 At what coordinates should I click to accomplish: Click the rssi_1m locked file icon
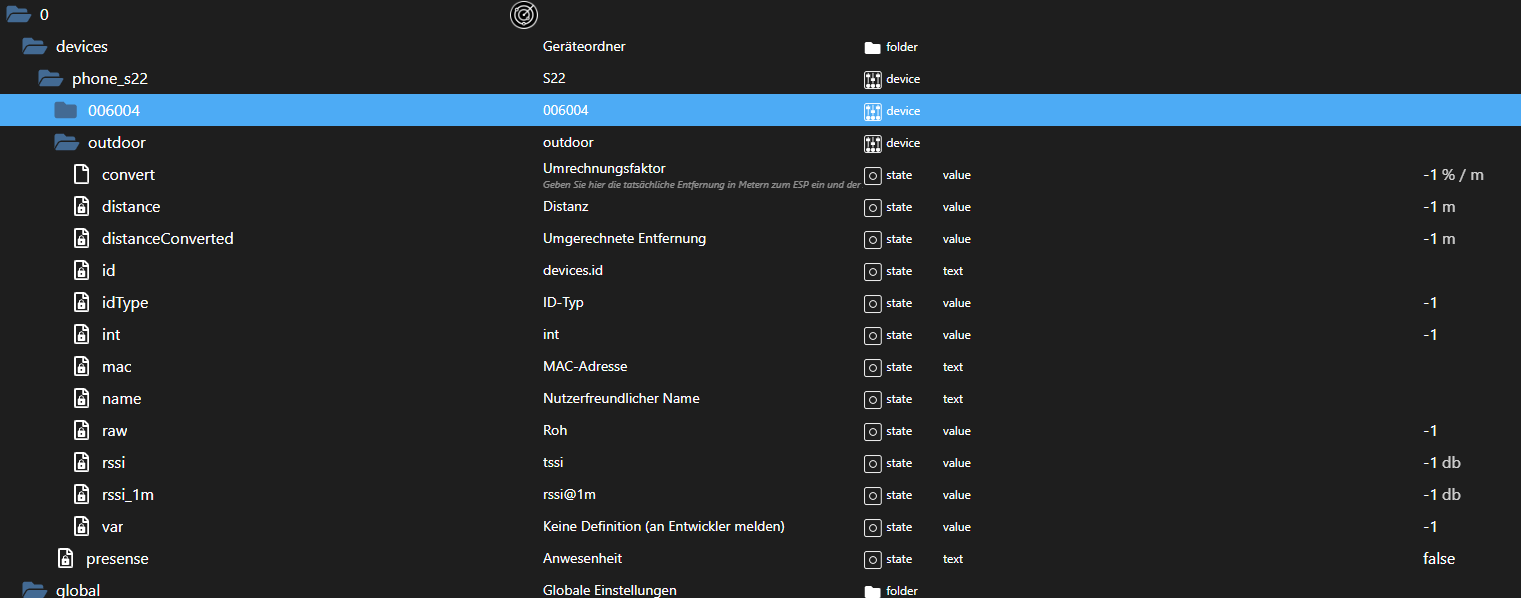[x=83, y=494]
